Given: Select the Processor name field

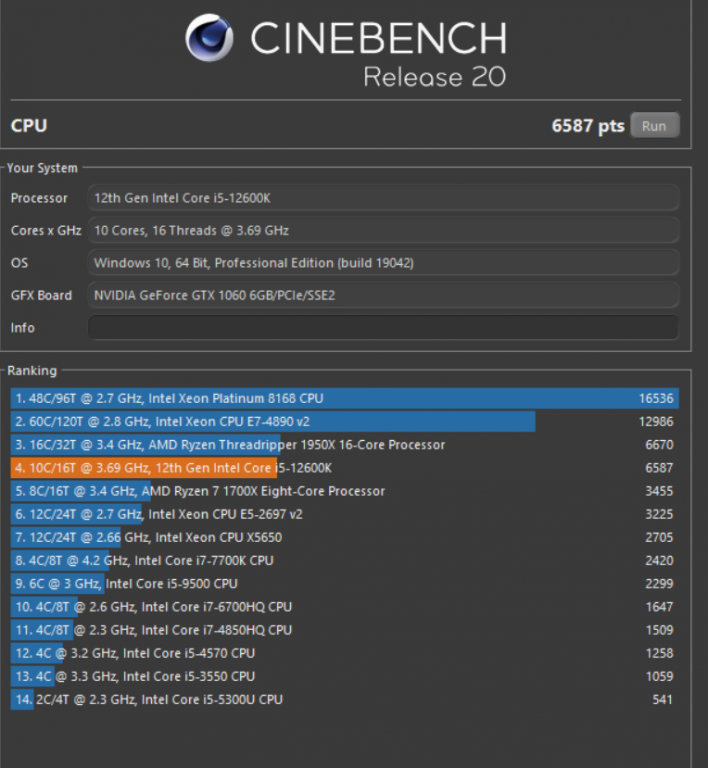Looking at the screenshot, I should click(x=383, y=198).
